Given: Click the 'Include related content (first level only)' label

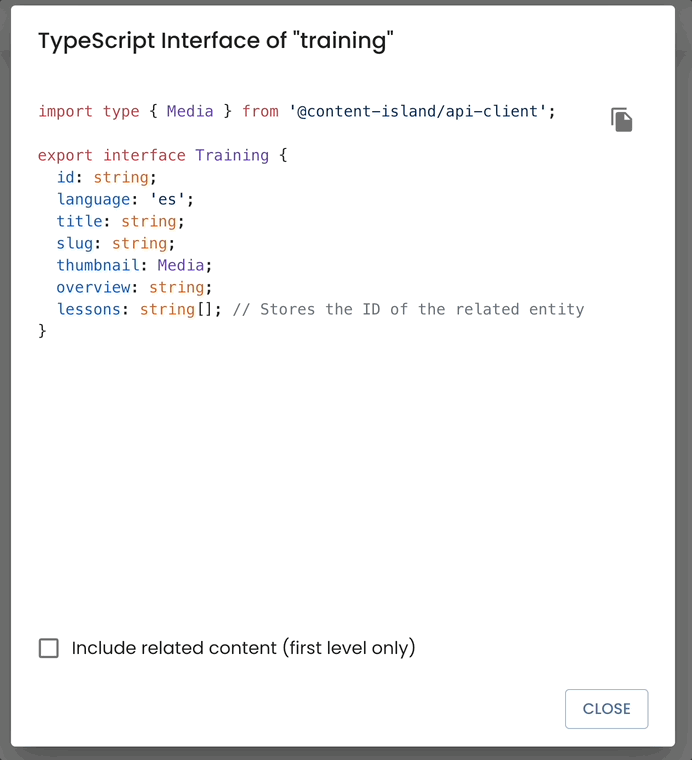Looking at the screenshot, I should point(243,648).
